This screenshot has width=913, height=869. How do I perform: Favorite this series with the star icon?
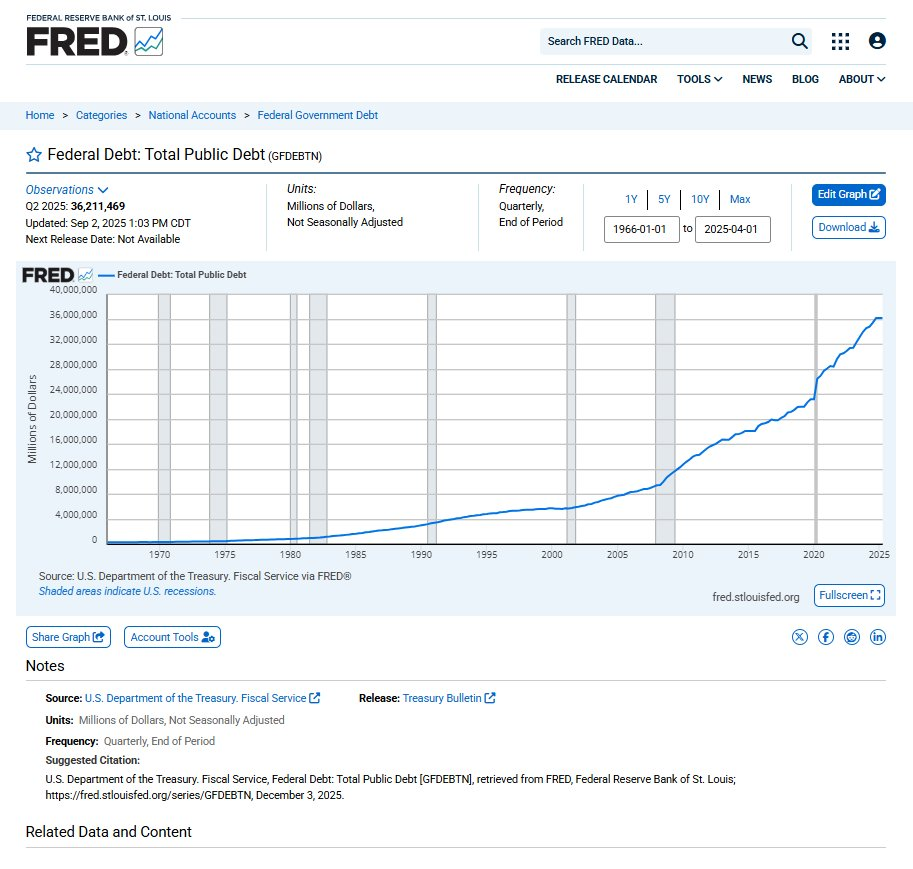coord(34,155)
